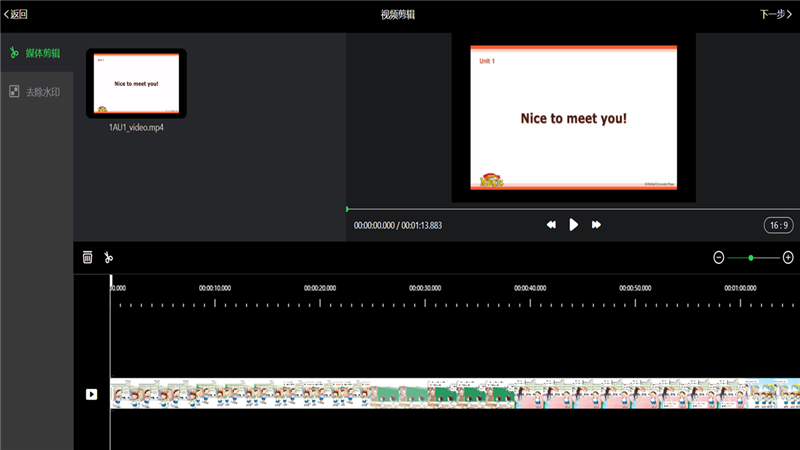This screenshot has height=450, width=800.
Task: Click the fast forward button
Action: [x=597, y=225]
